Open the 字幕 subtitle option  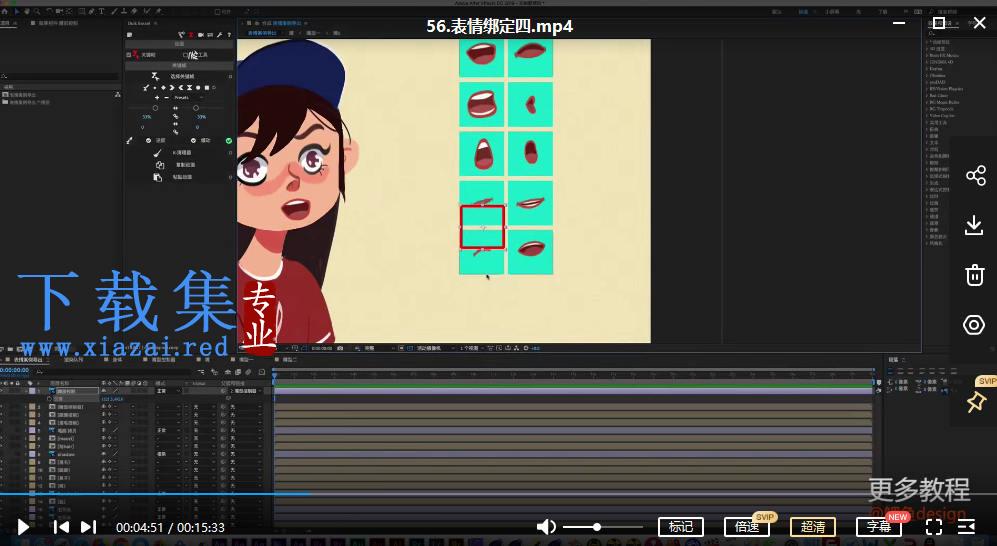[879, 527]
